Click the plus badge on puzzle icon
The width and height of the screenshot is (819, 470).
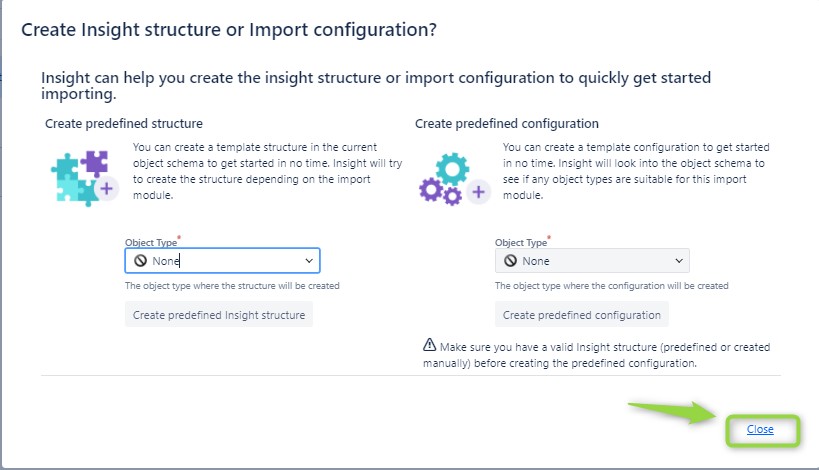pyautogui.click(x=107, y=189)
